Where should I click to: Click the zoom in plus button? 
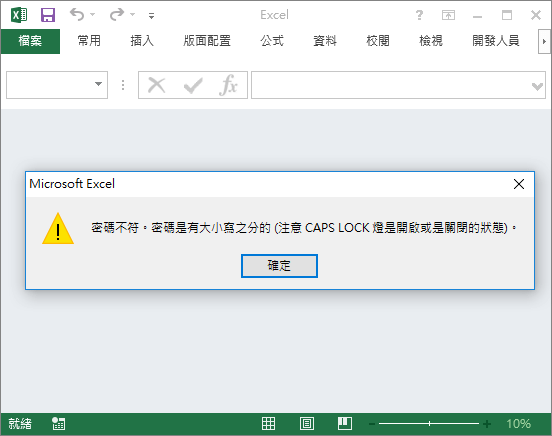[487, 424]
